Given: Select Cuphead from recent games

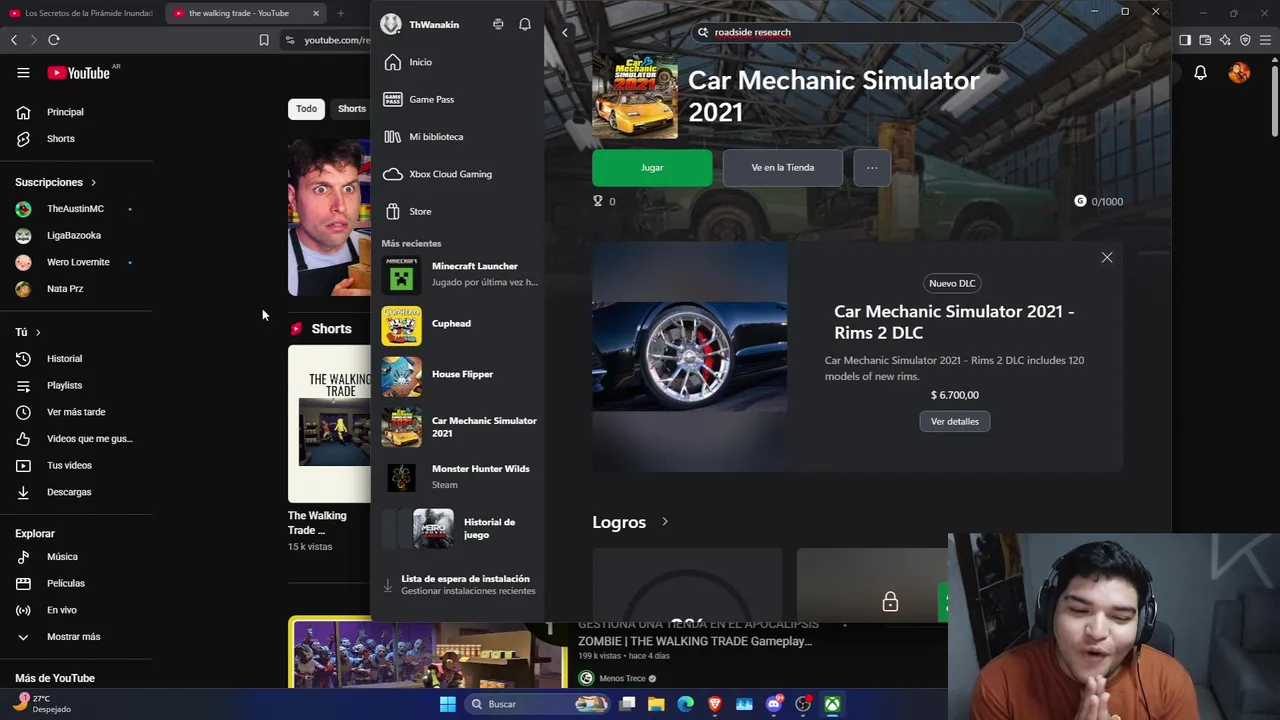Looking at the screenshot, I should [x=459, y=325].
